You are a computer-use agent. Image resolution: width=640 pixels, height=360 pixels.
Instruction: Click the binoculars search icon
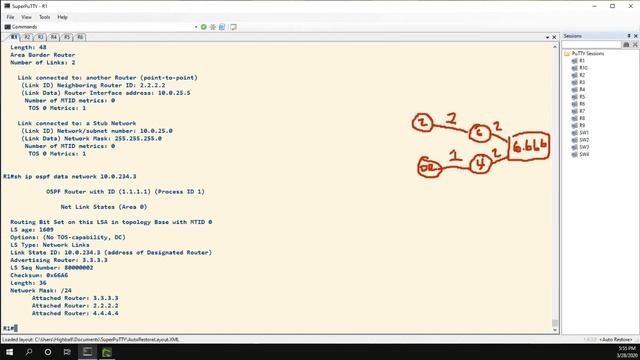click(626, 44)
